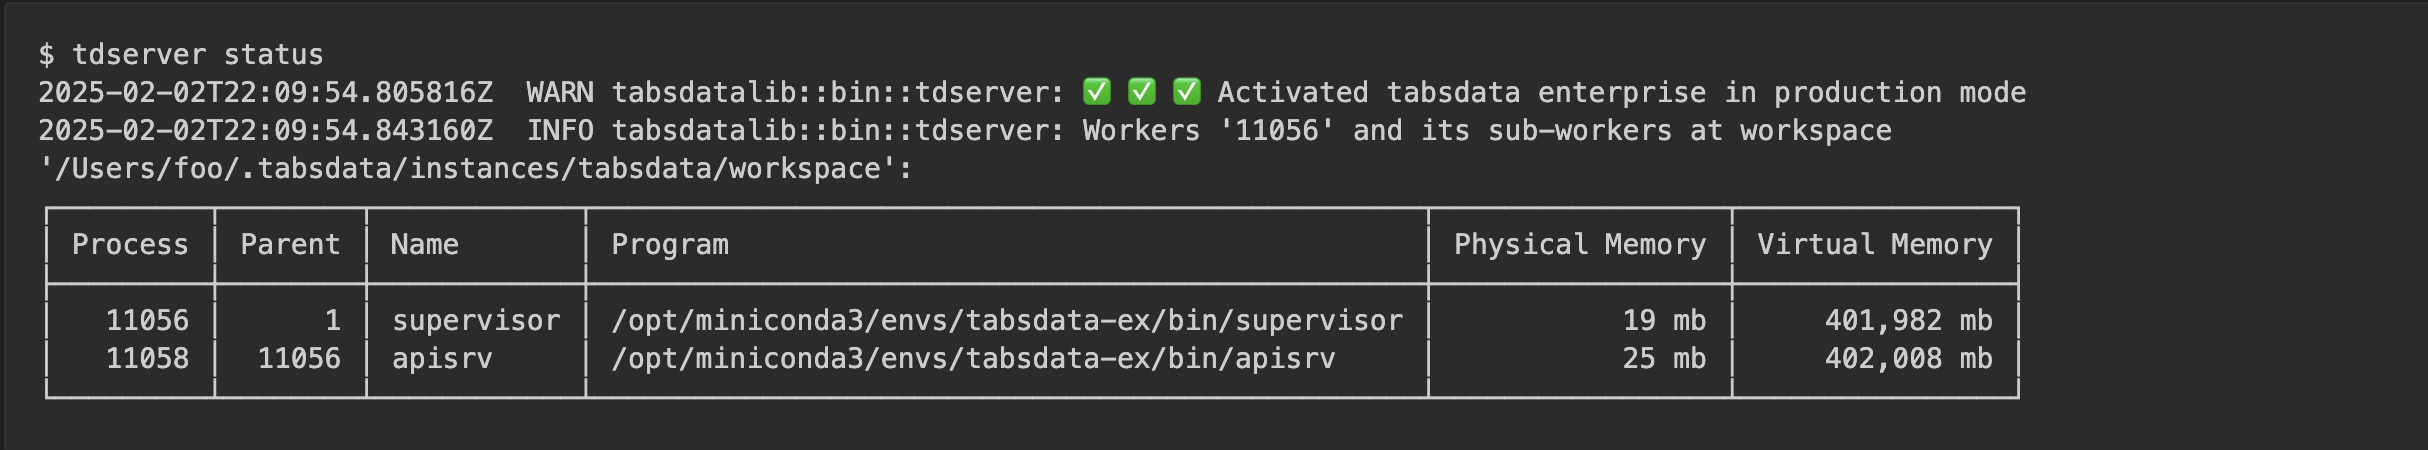The width and height of the screenshot is (2428, 450).
Task: Click the first green checkmark emoji
Action: pos(1097,92)
